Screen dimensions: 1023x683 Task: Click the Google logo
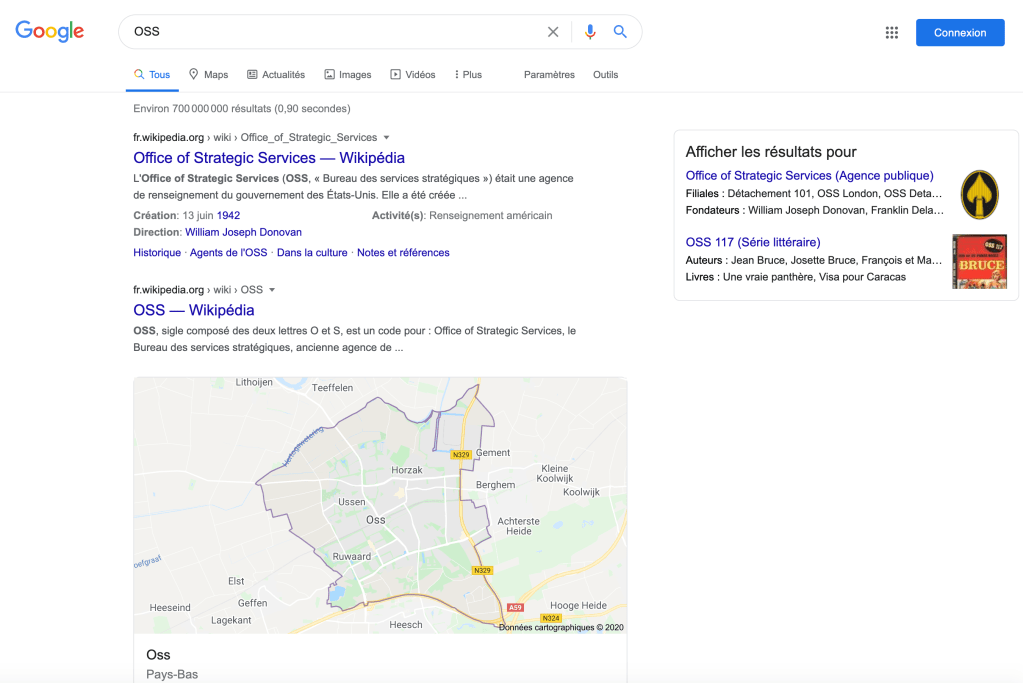(x=49, y=31)
